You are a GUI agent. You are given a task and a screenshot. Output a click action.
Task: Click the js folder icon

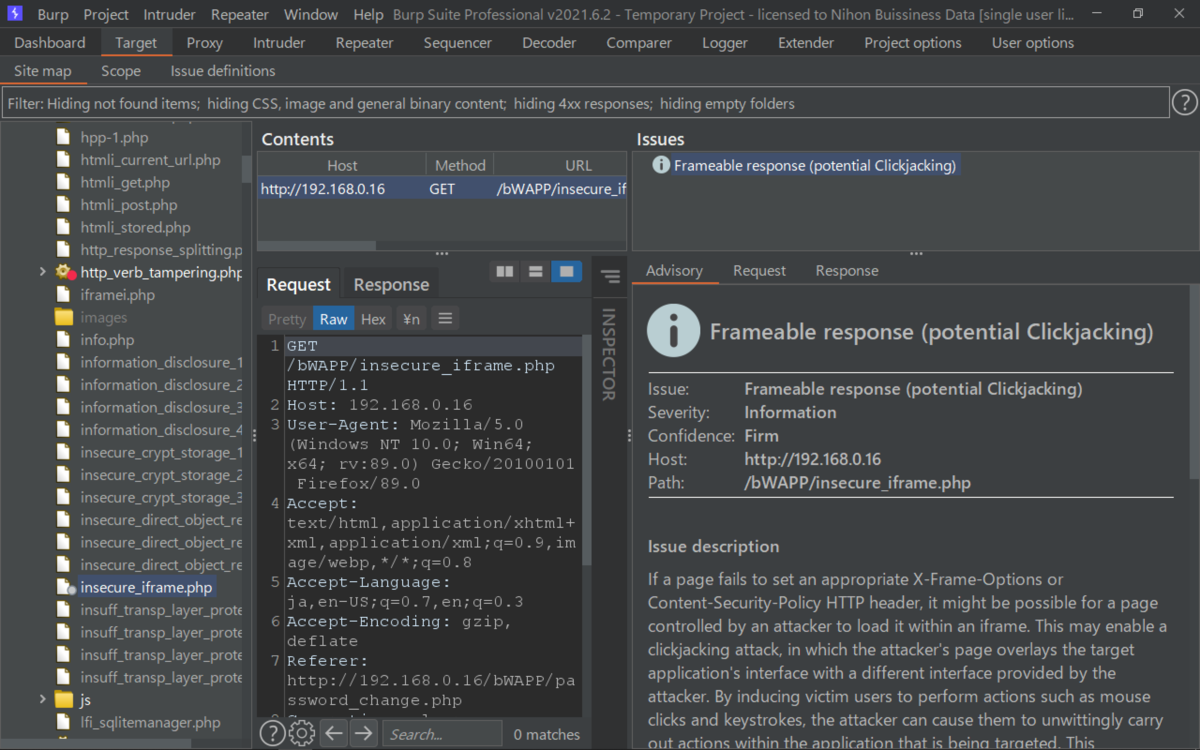(64, 699)
